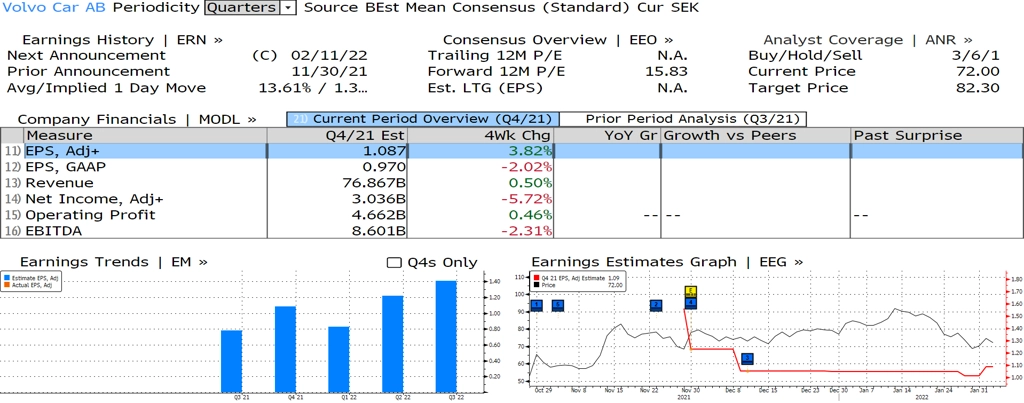The height and width of the screenshot is (403, 1024).
Task: Select the Operating Profit row
Action: pyautogui.click(x=512, y=215)
